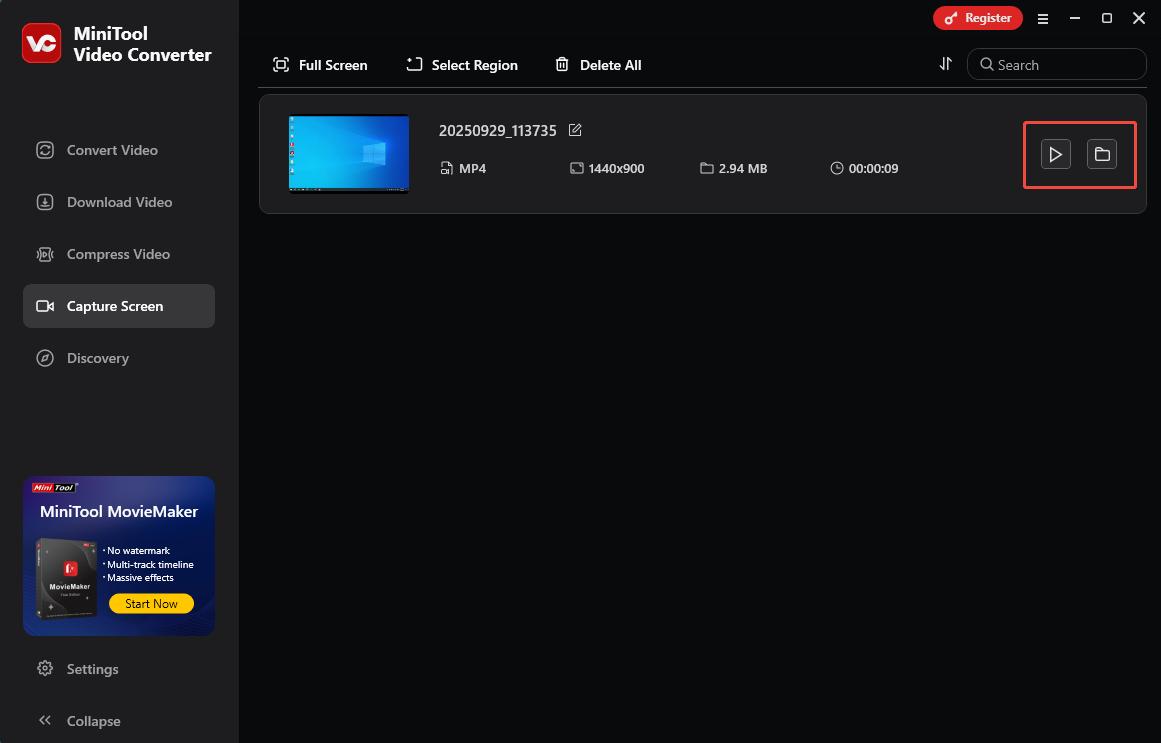1161x743 pixels.
Task: Click inside the Search field
Action: click(1057, 64)
